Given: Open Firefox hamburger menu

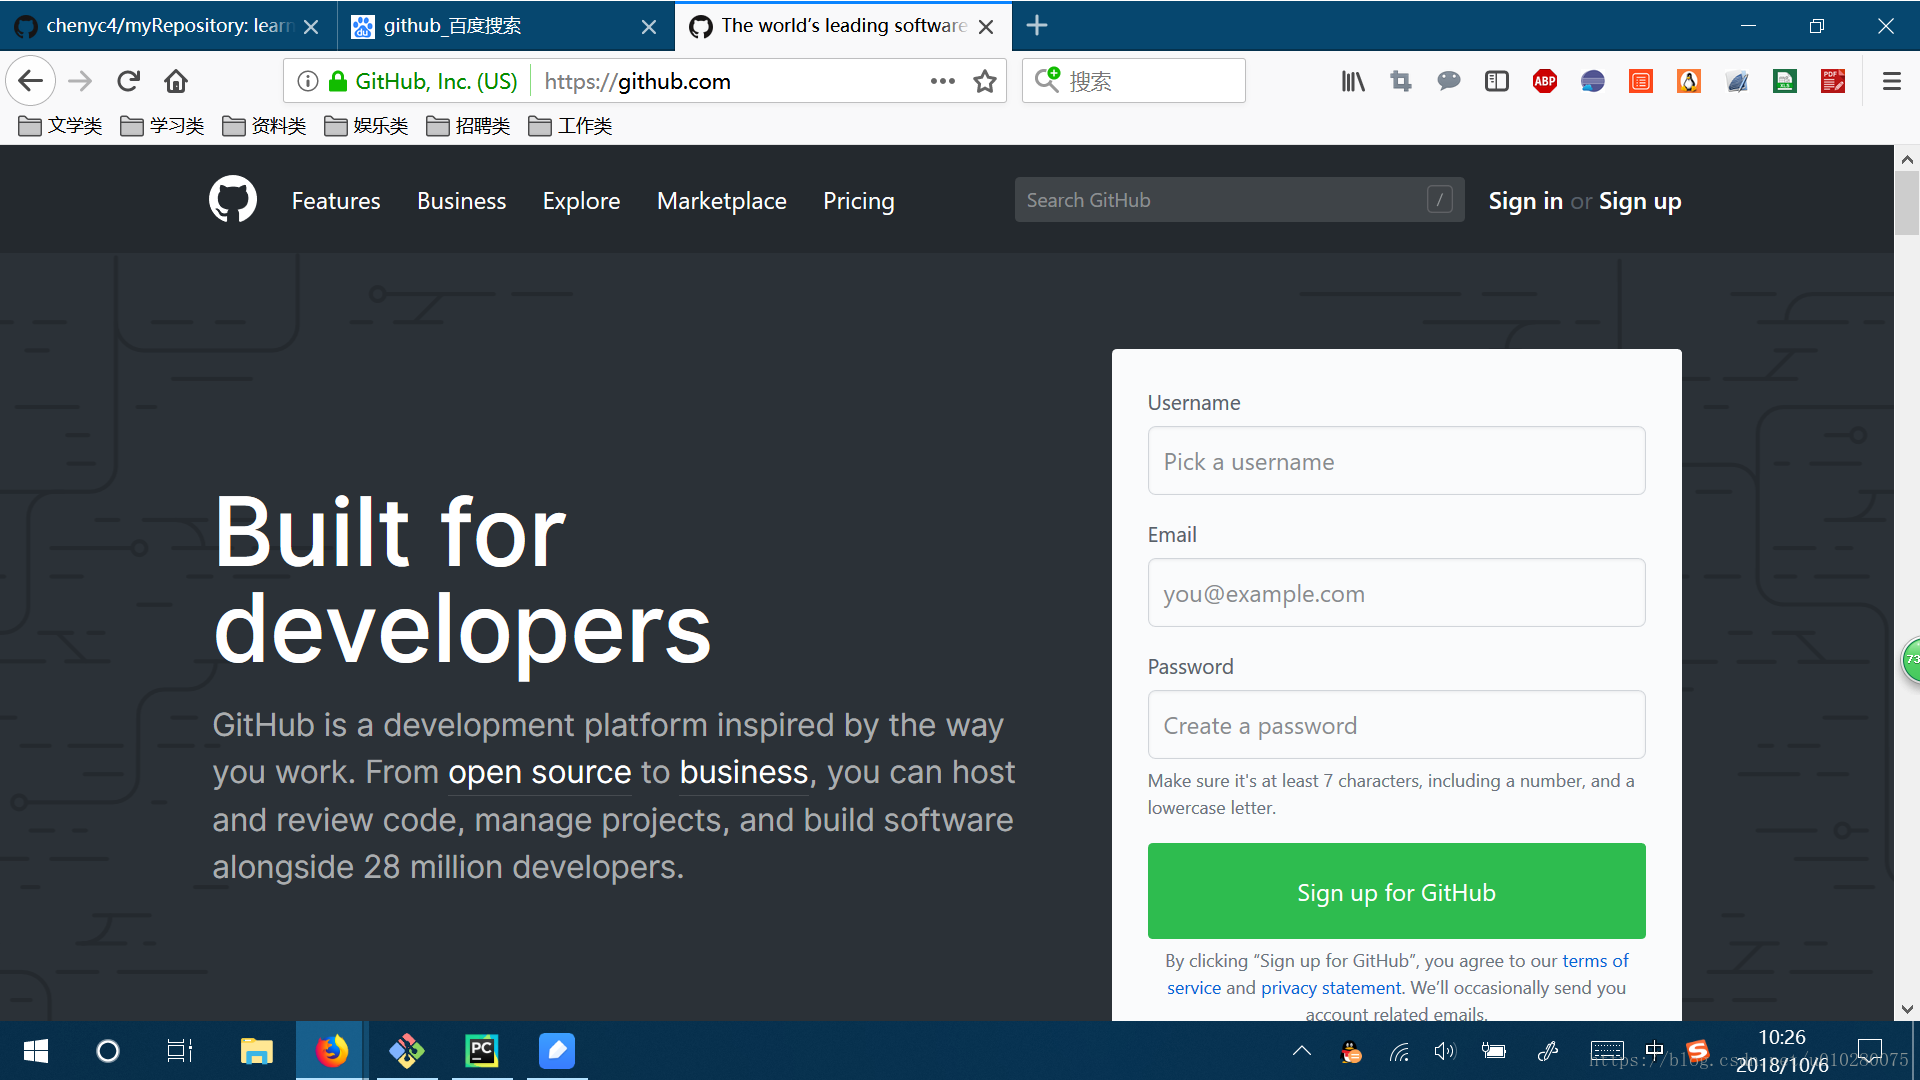Looking at the screenshot, I should pyautogui.click(x=1891, y=81).
